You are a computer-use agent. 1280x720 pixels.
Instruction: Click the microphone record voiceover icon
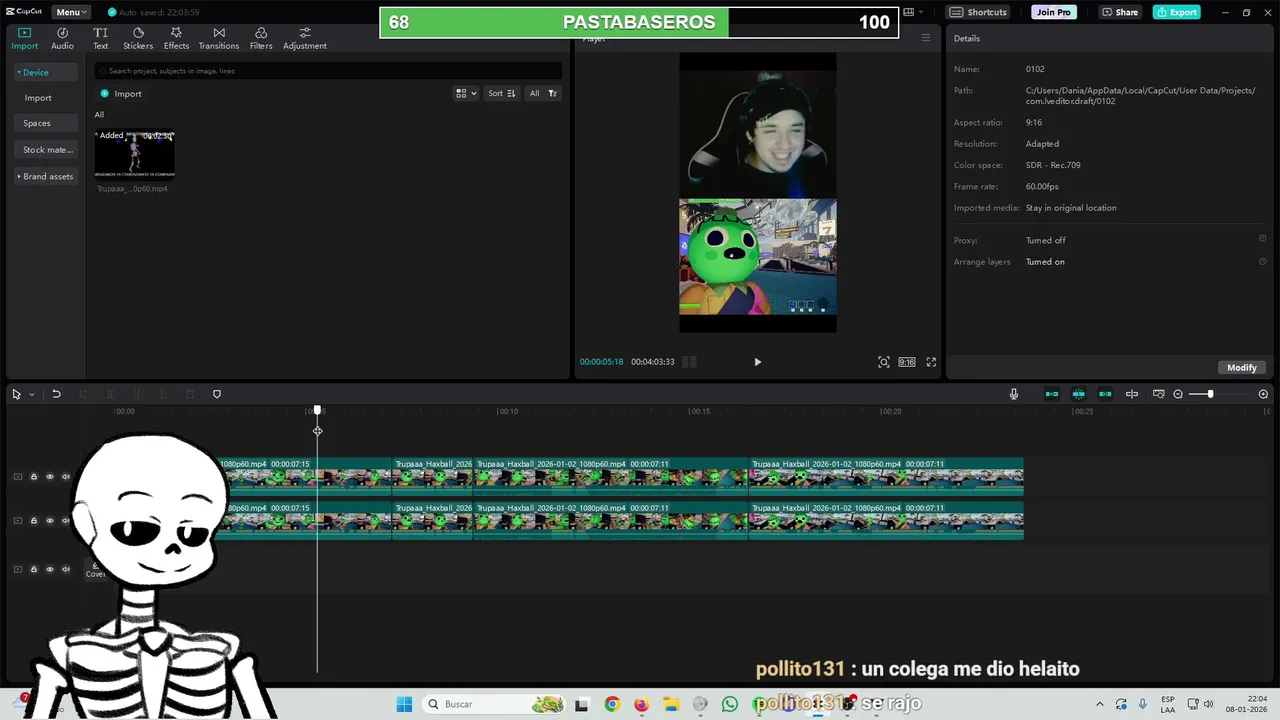click(x=1014, y=394)
